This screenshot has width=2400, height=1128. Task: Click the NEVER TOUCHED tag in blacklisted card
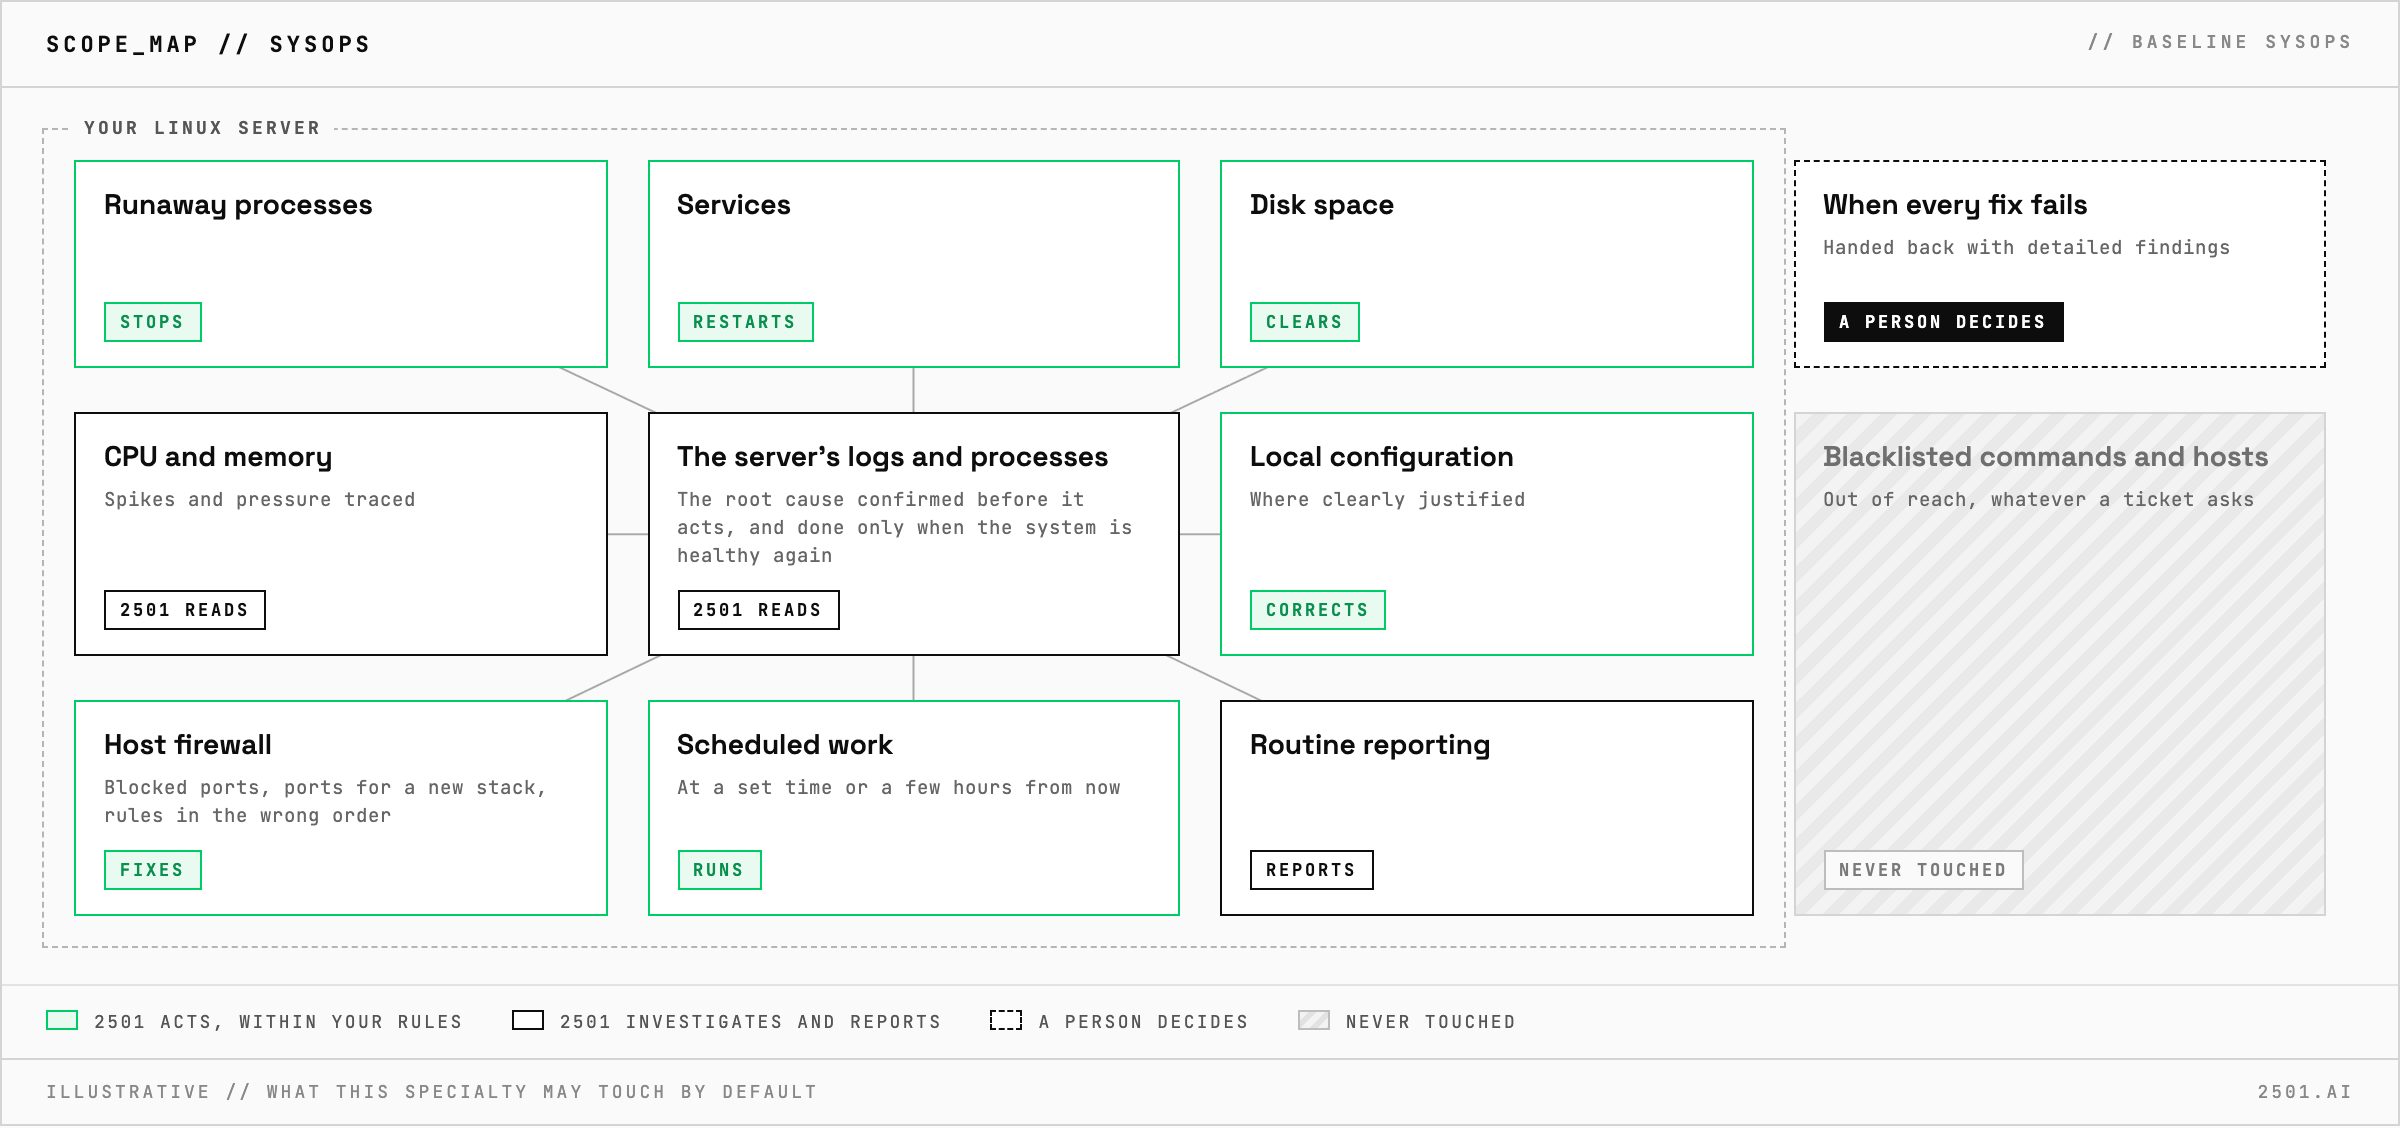click(x=1923, y=870)
